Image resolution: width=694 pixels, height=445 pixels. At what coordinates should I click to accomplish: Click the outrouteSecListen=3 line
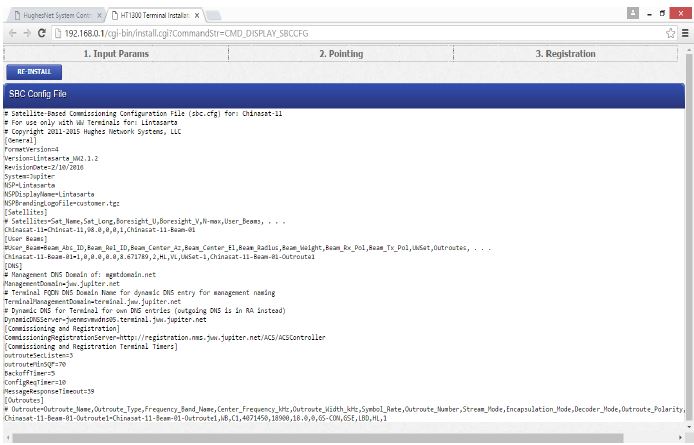(39, 355)
